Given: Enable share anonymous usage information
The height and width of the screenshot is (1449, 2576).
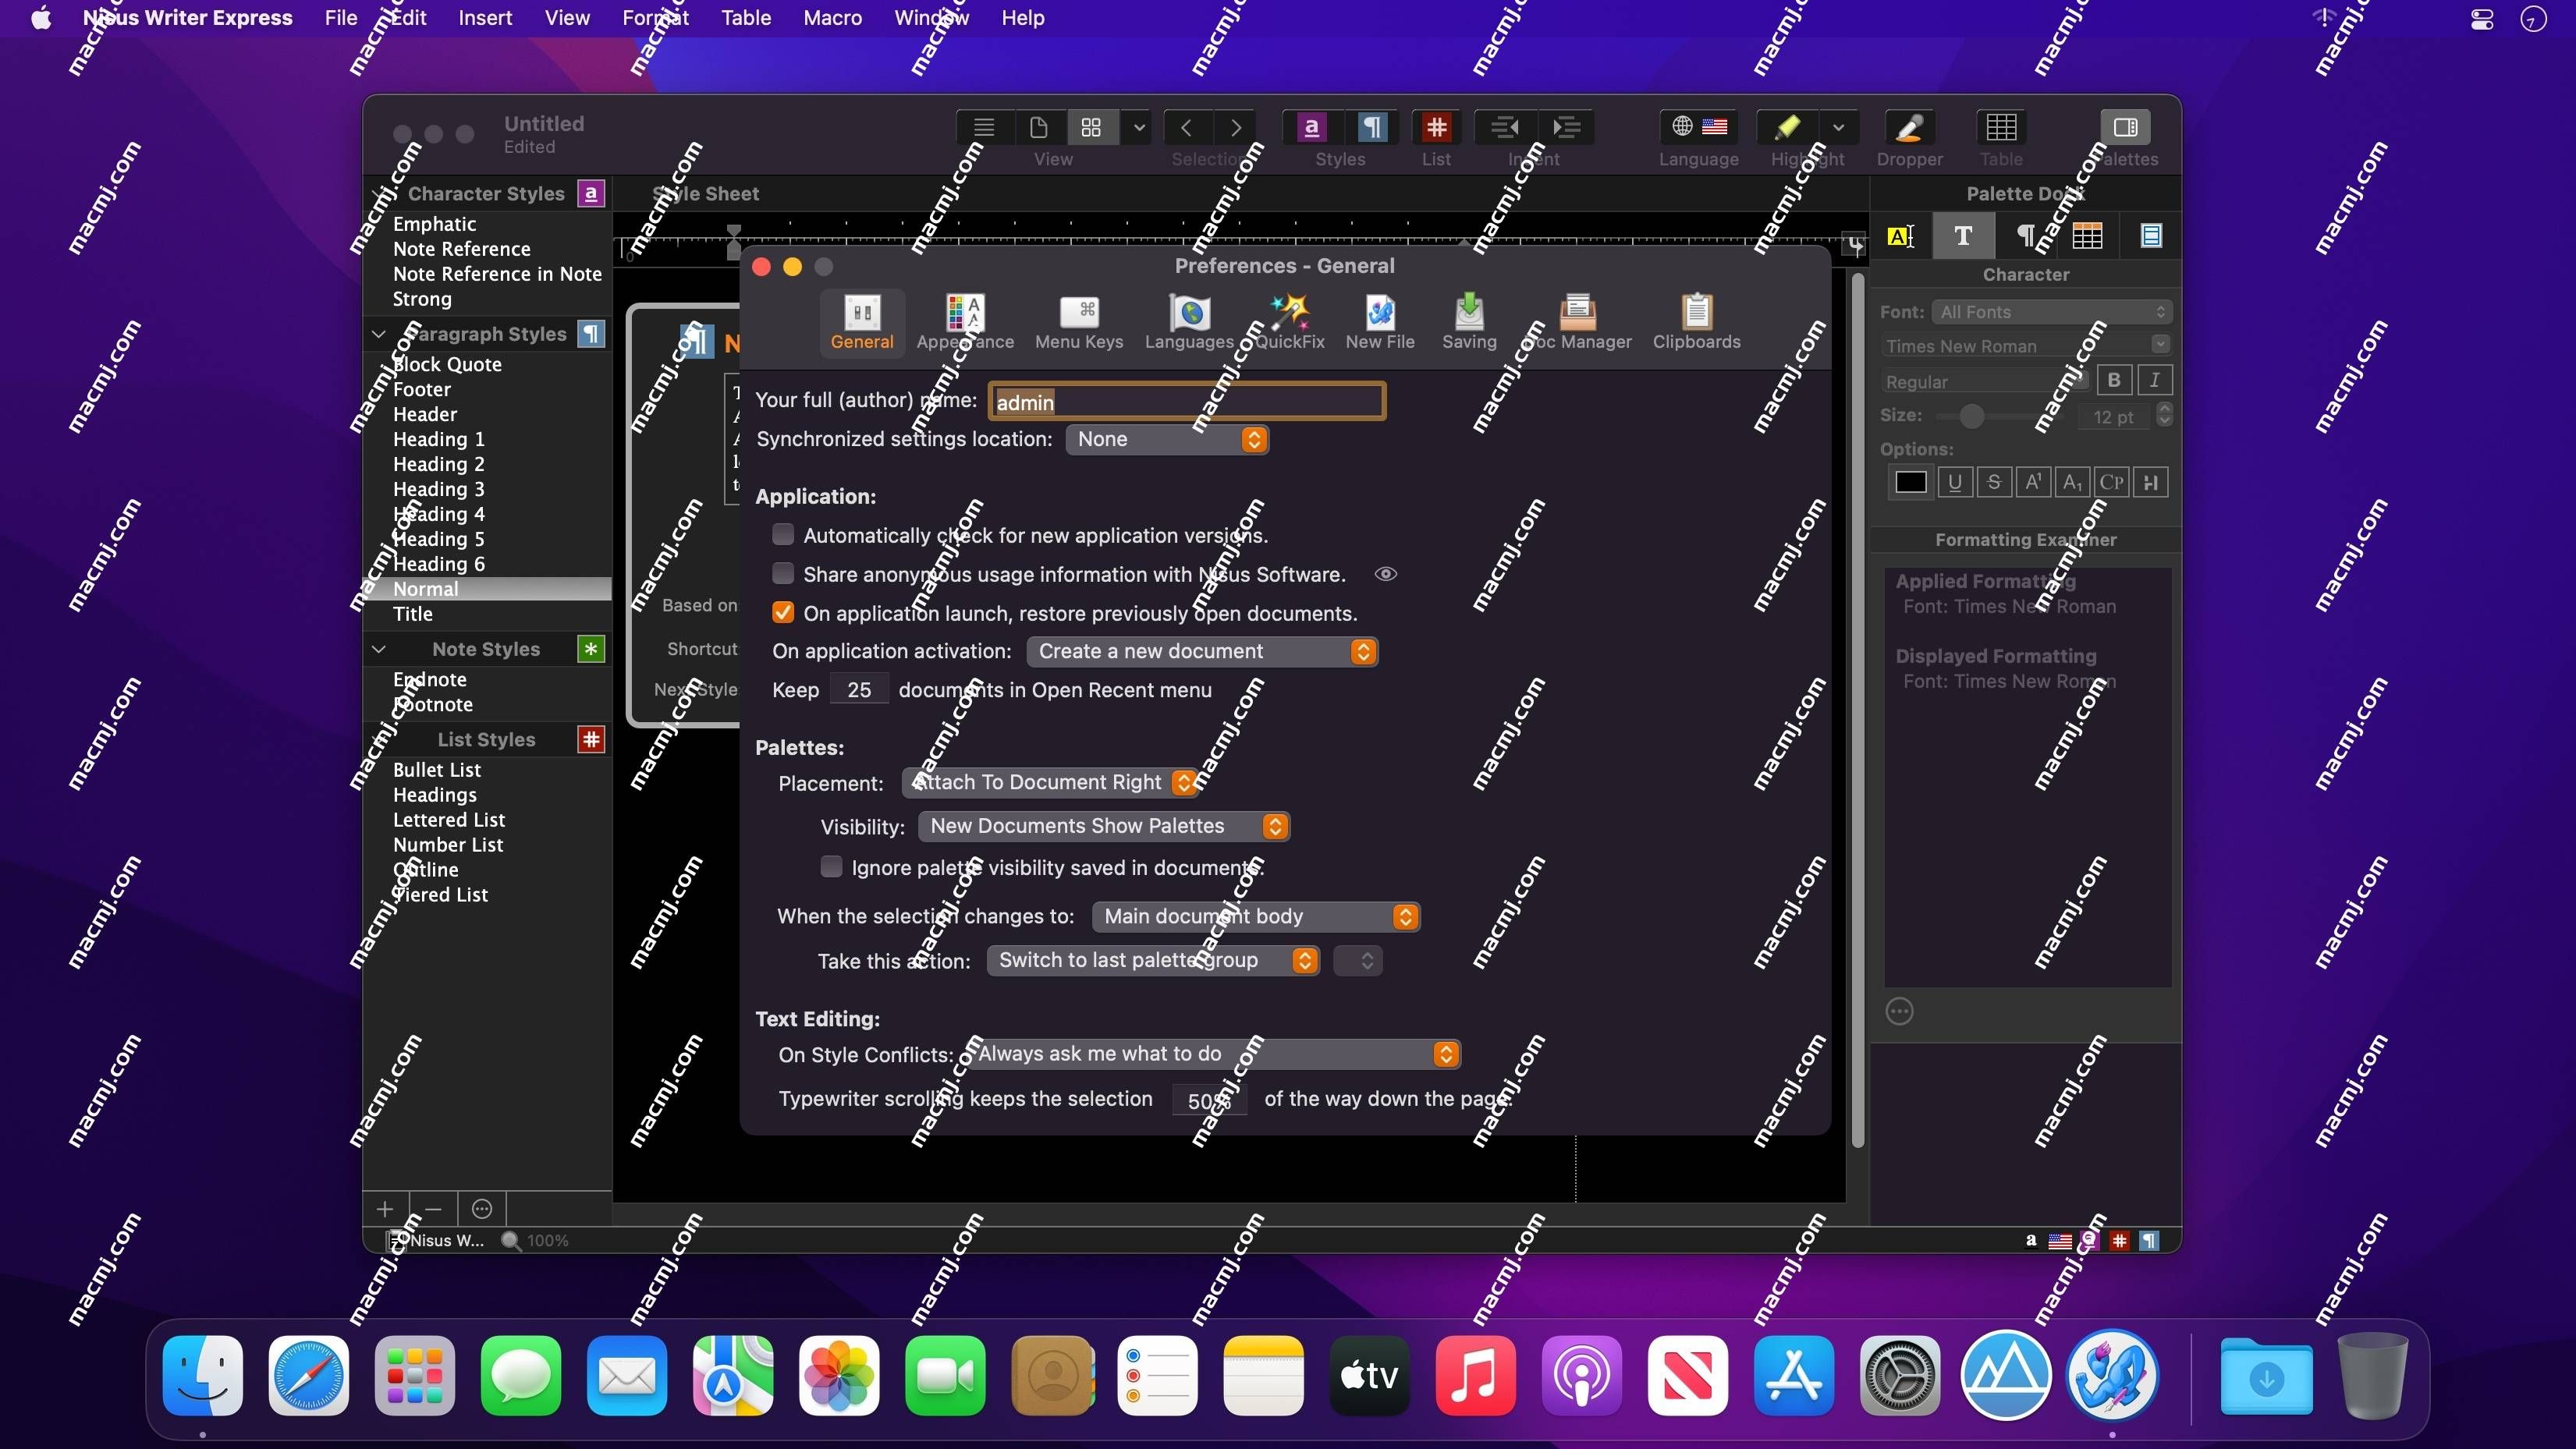Looking at the screenshot, I should (x=784, y=575).
